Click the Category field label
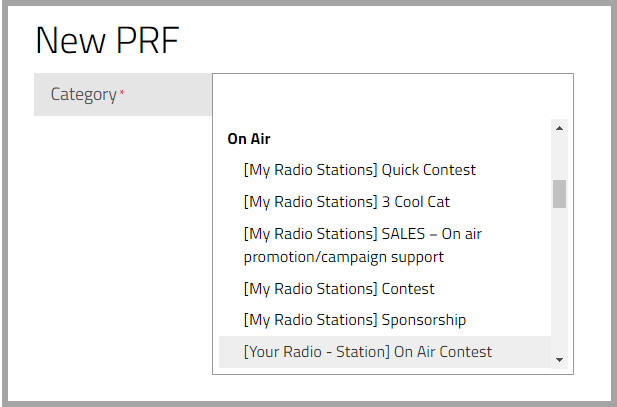Viewport: 617px width, 407px height. coord(84,95)
